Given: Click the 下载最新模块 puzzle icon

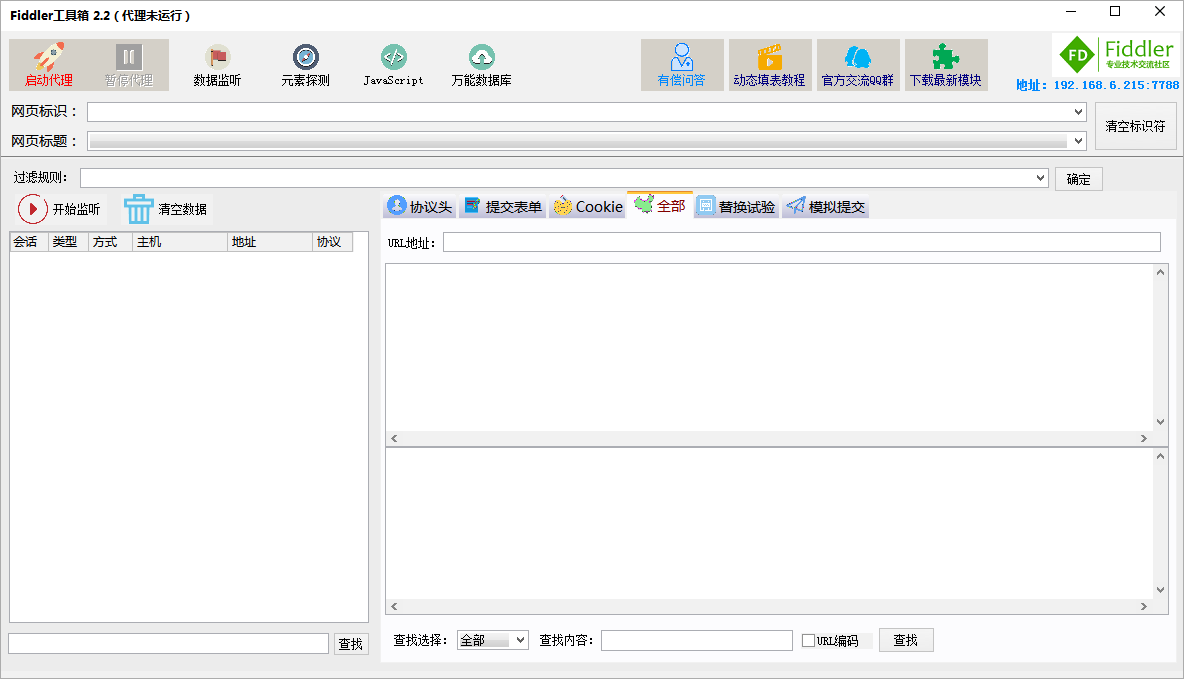Looking at the screenshot, I should click(x=946, y=64).
